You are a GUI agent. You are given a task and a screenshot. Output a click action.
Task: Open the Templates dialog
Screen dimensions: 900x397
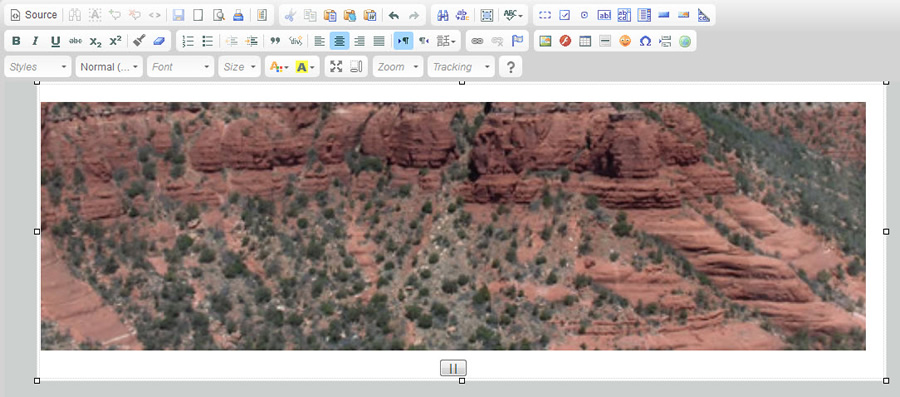[x=262, y=15]
